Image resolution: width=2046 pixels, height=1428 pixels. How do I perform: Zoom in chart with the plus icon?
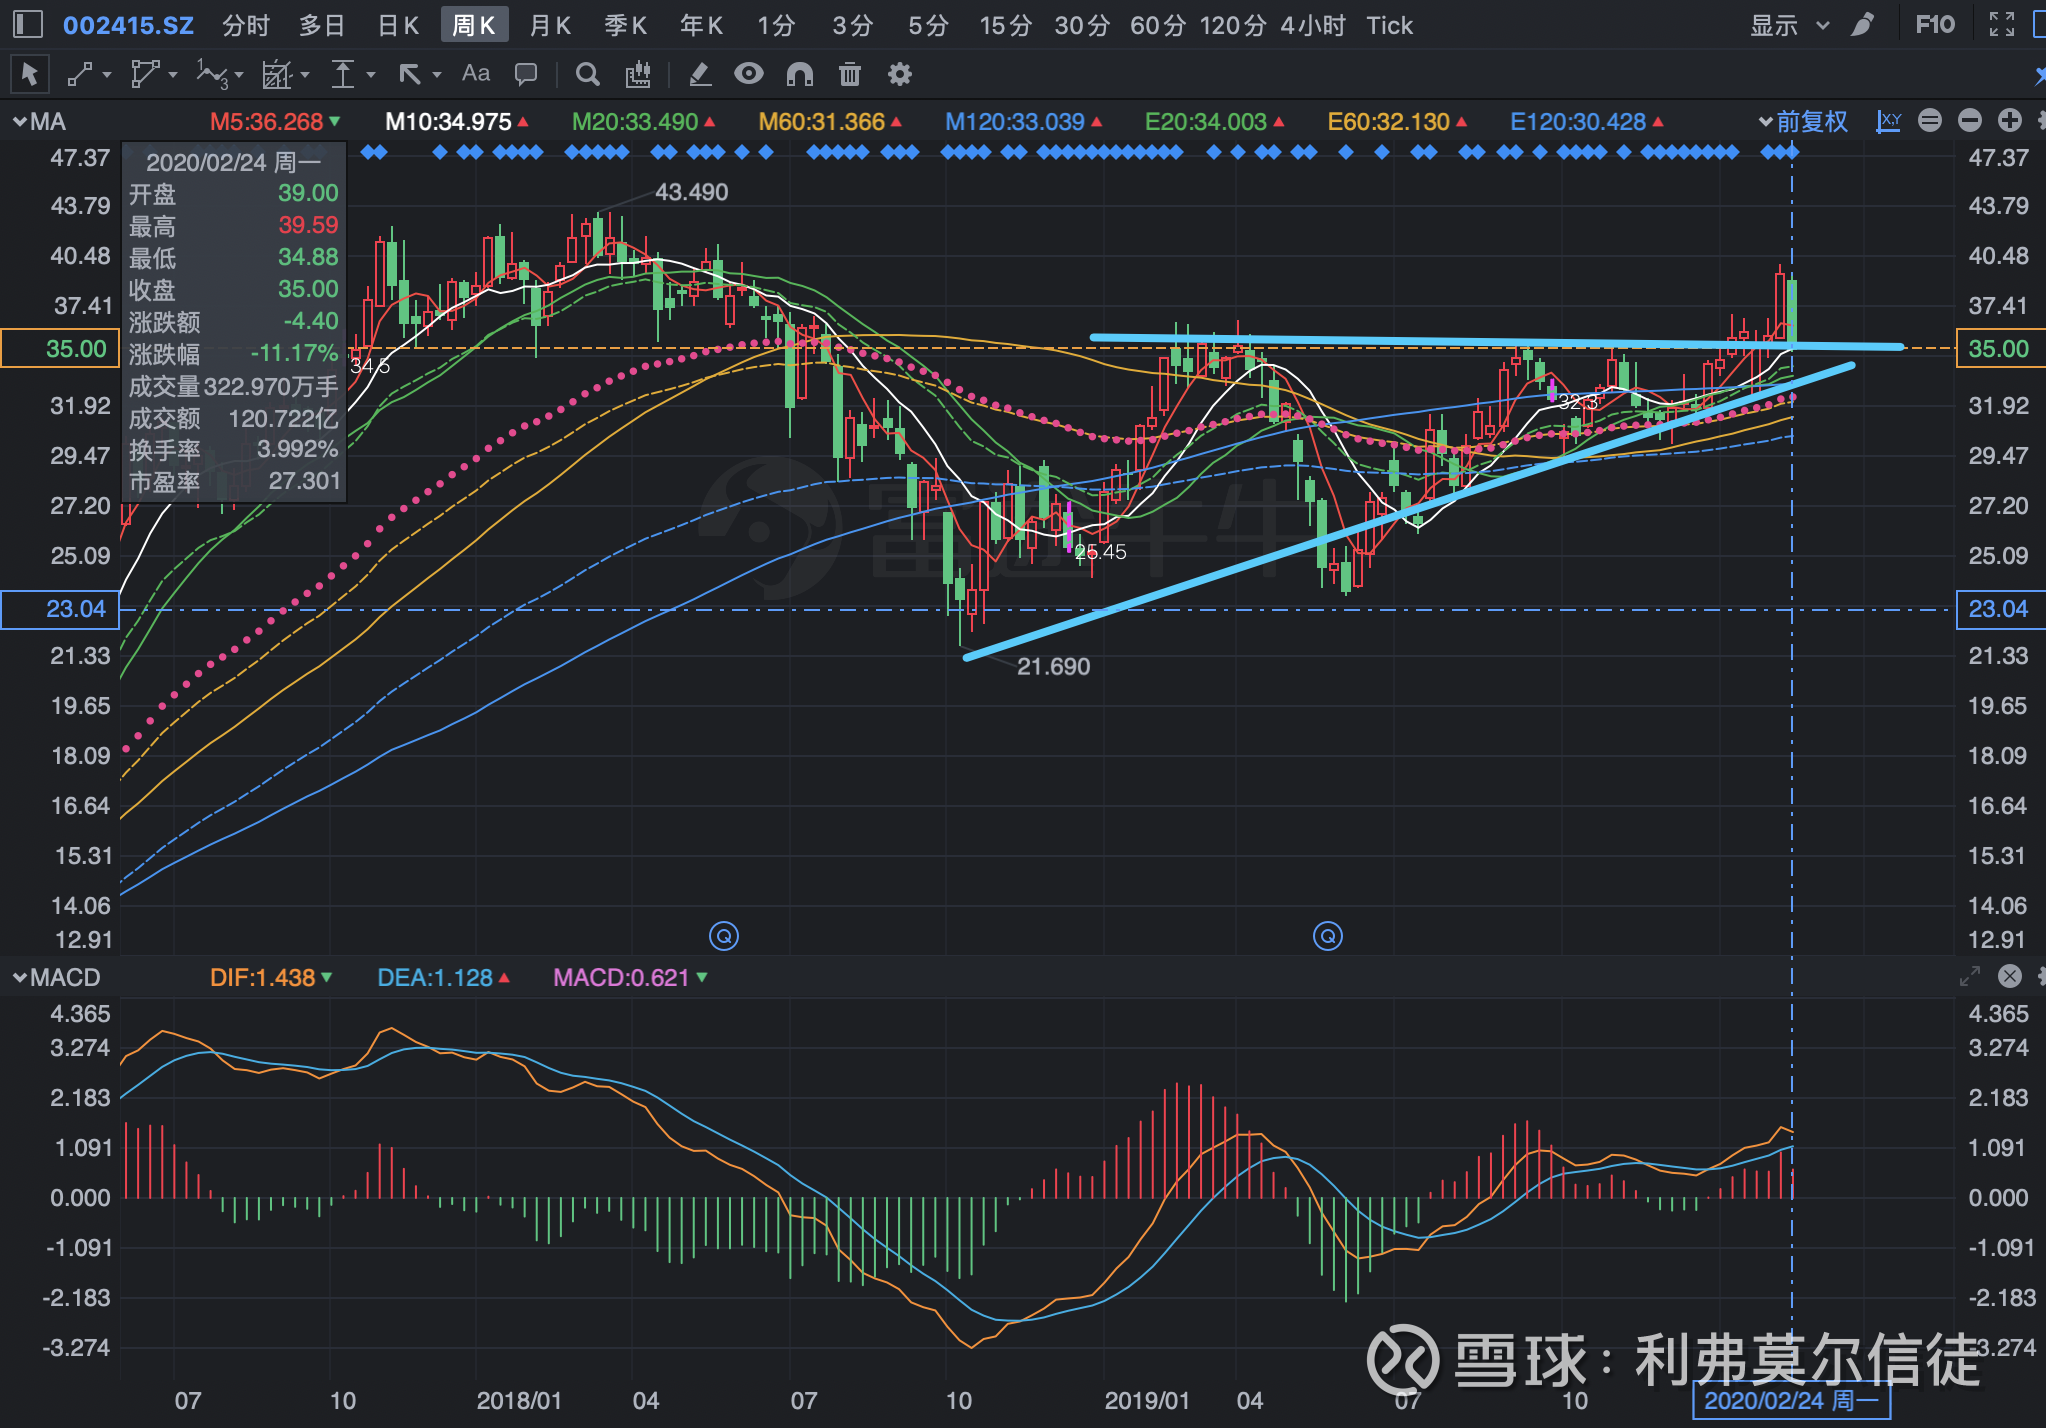[x=2010, y=121]
